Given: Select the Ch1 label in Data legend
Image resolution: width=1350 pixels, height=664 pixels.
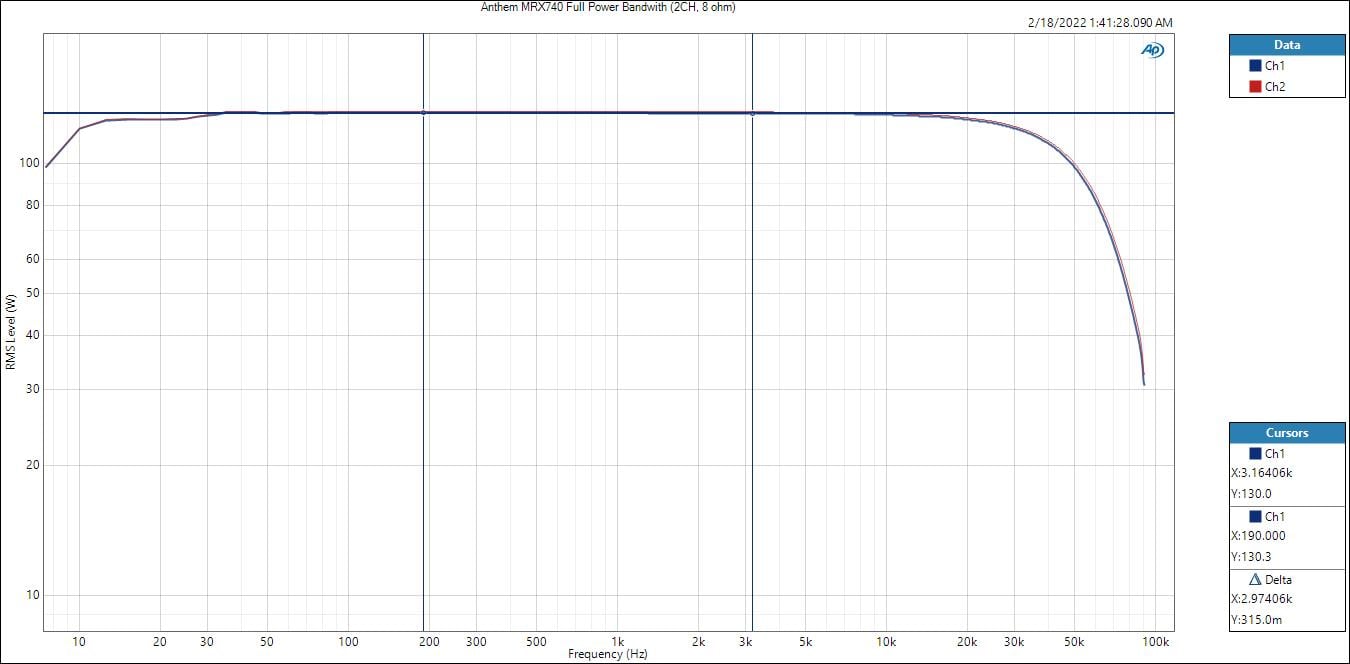Looking at the screenshot, I should pyautogui.click(x=1275, y=66).
